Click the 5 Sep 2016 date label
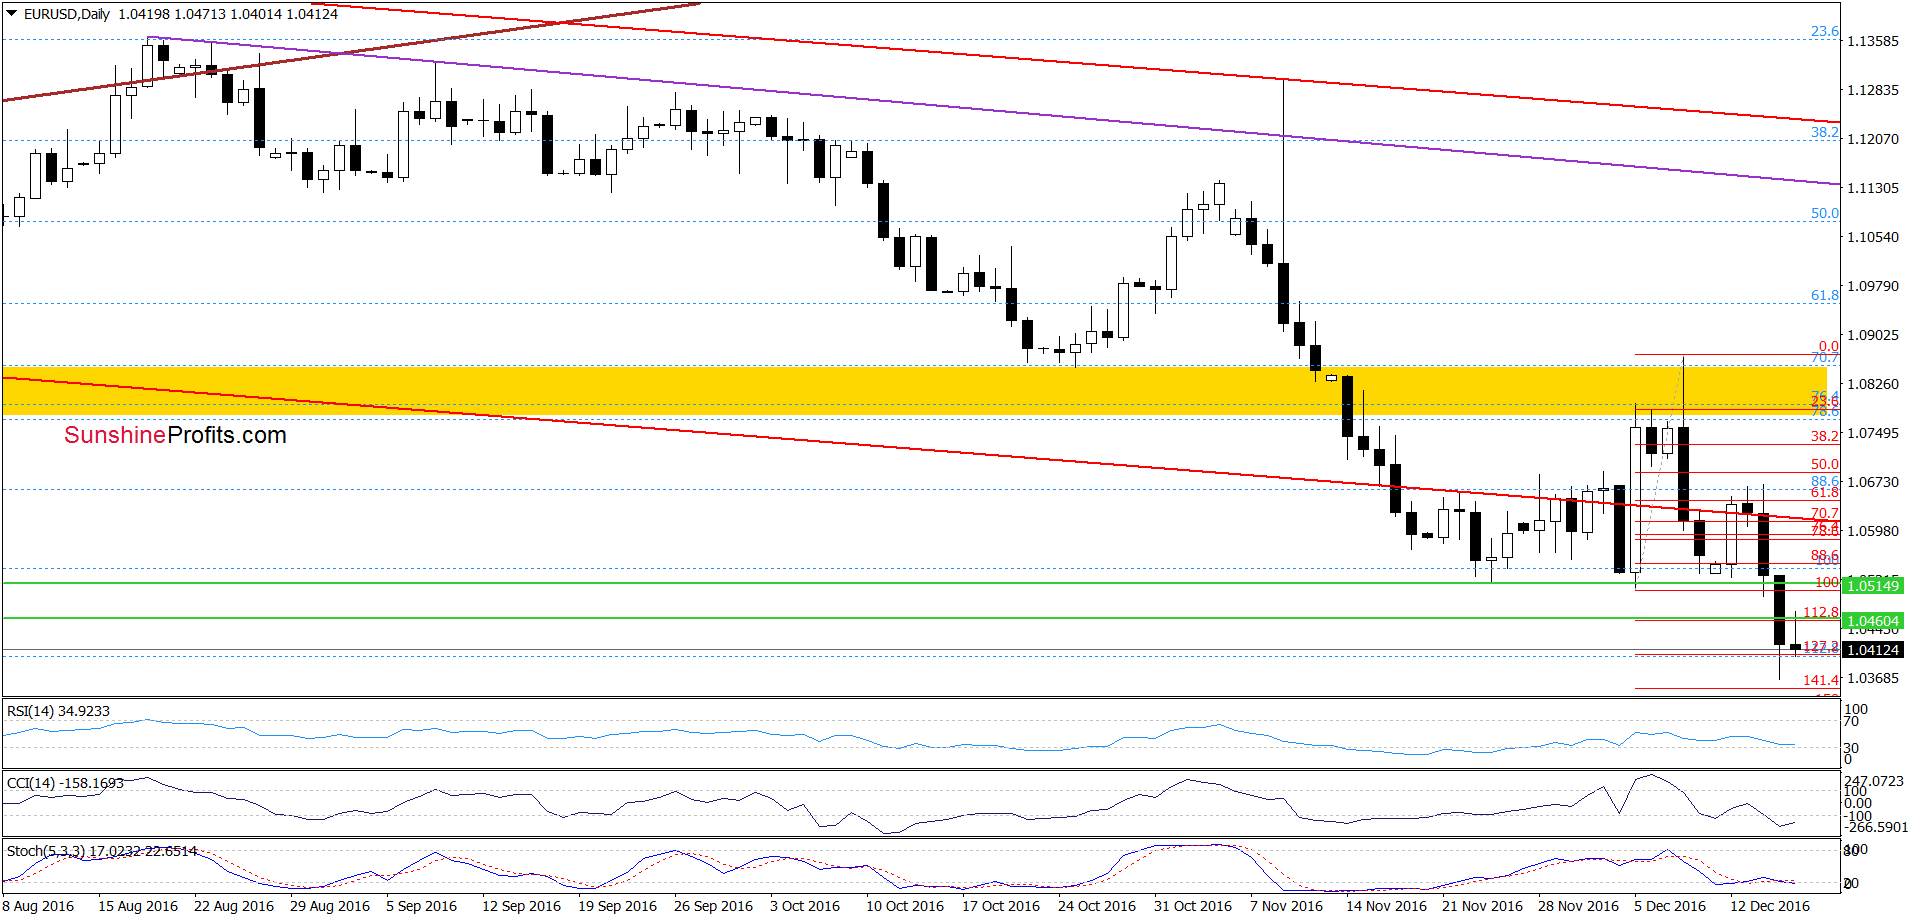Image resolution: width=1908 pixels, height=920 pixels. point(422,906)
